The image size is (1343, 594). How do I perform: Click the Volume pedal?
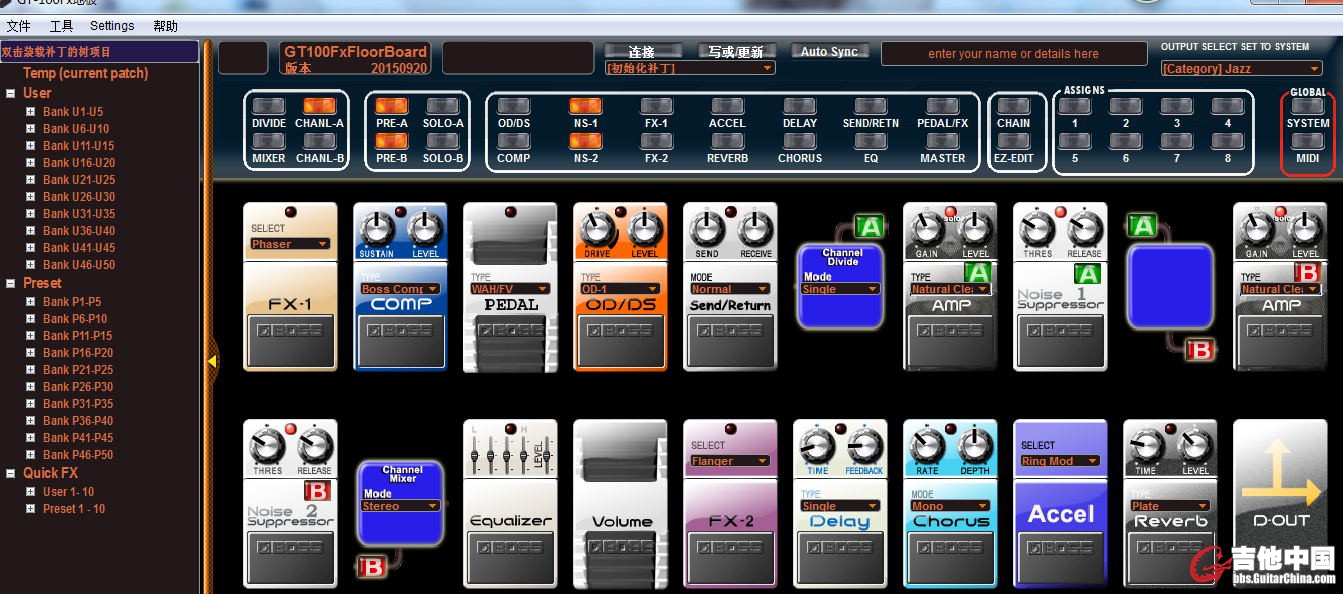(620, 503)
